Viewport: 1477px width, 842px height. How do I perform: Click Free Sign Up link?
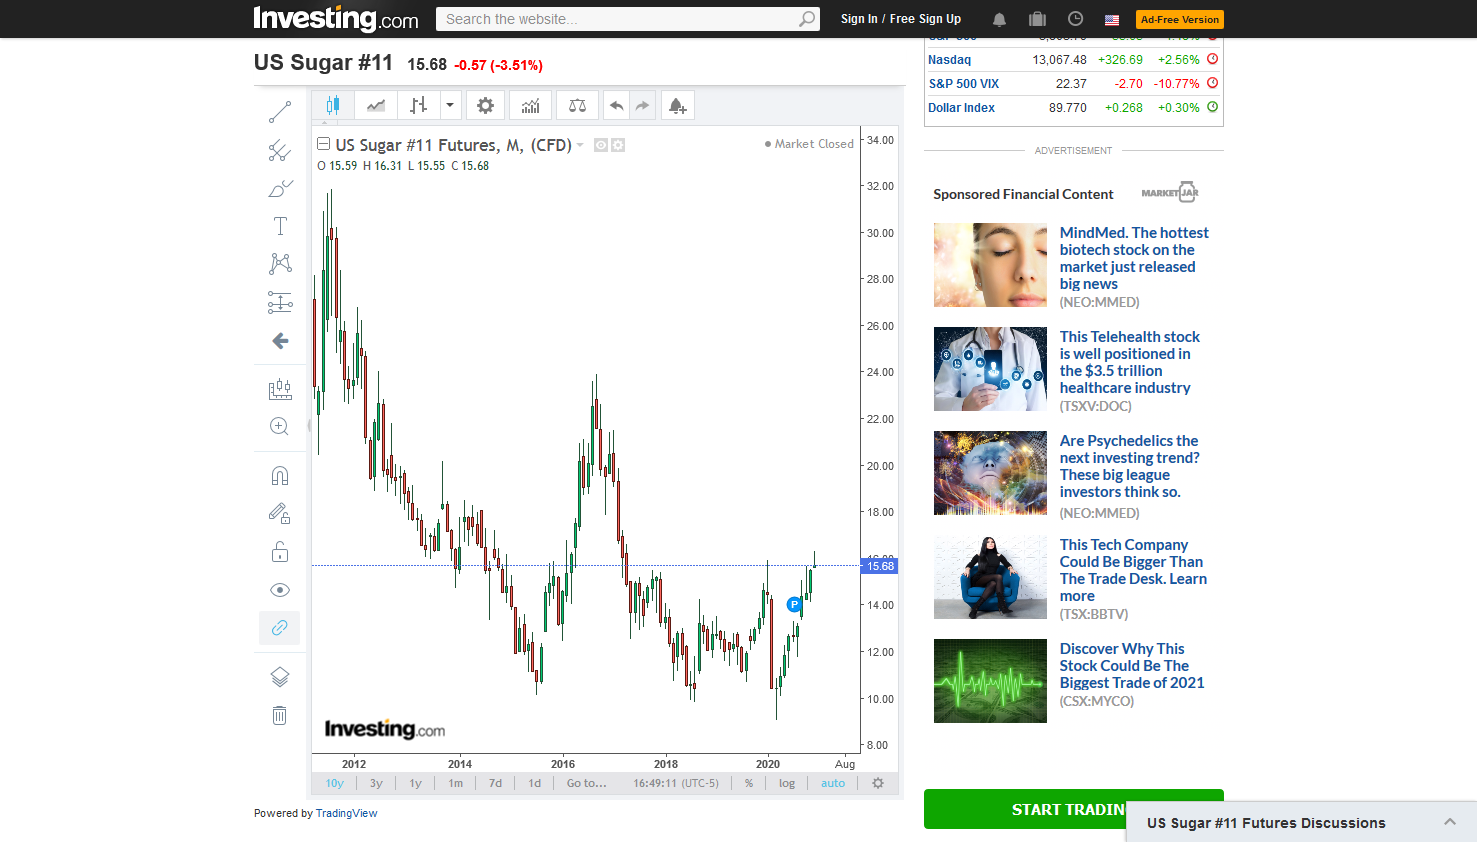[x=925, y=19]
